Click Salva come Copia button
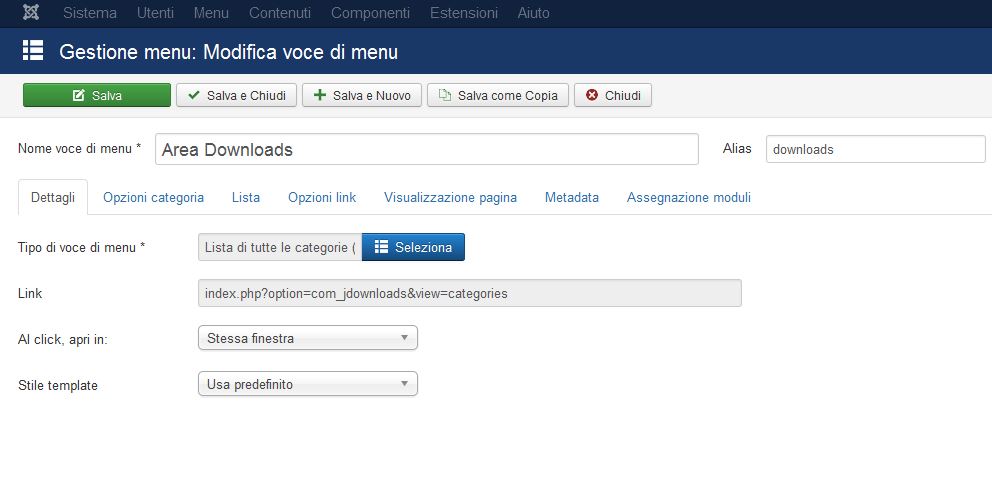This screenshot has width=992, height=479. coord(498,95)
